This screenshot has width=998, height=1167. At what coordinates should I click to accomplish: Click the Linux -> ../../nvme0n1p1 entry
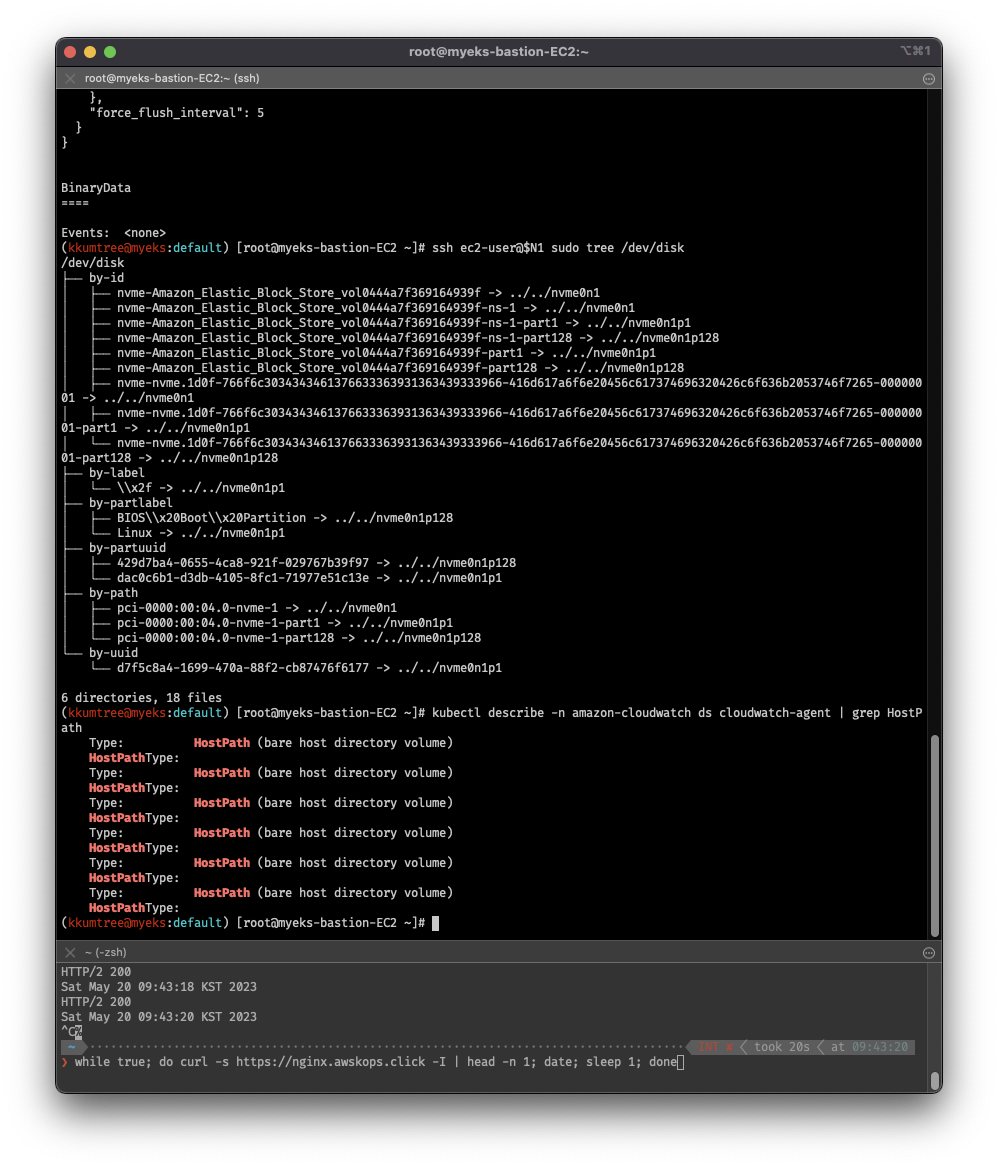[x=200, y=533]
